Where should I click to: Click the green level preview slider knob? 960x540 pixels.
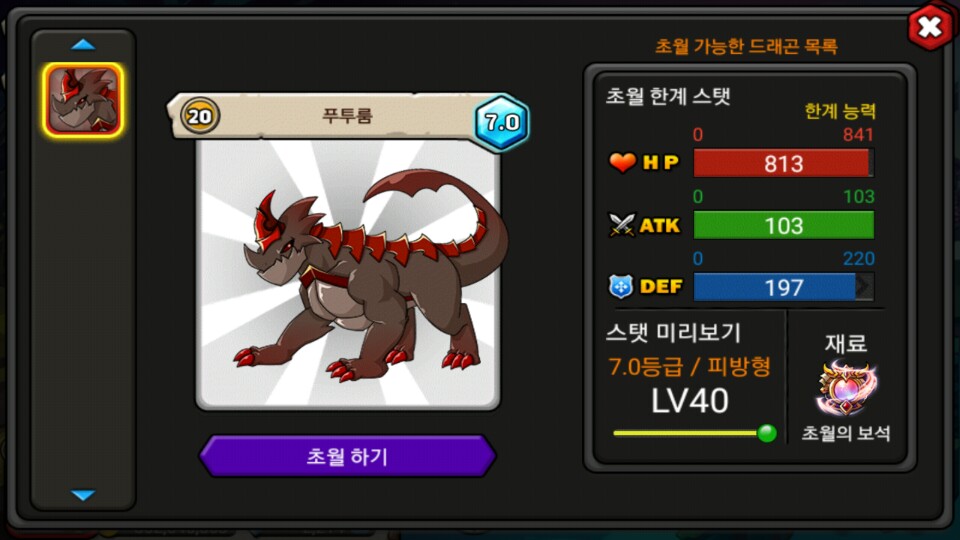point(767,433)
